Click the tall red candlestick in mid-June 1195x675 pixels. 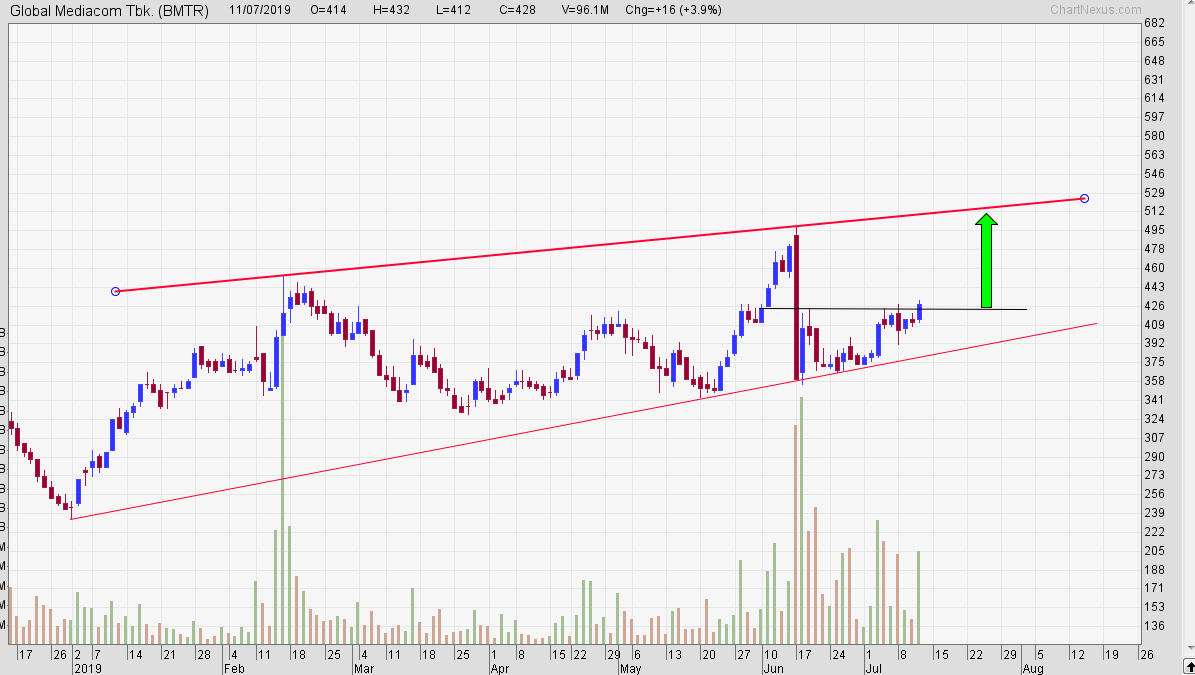(x=797, y=300)
